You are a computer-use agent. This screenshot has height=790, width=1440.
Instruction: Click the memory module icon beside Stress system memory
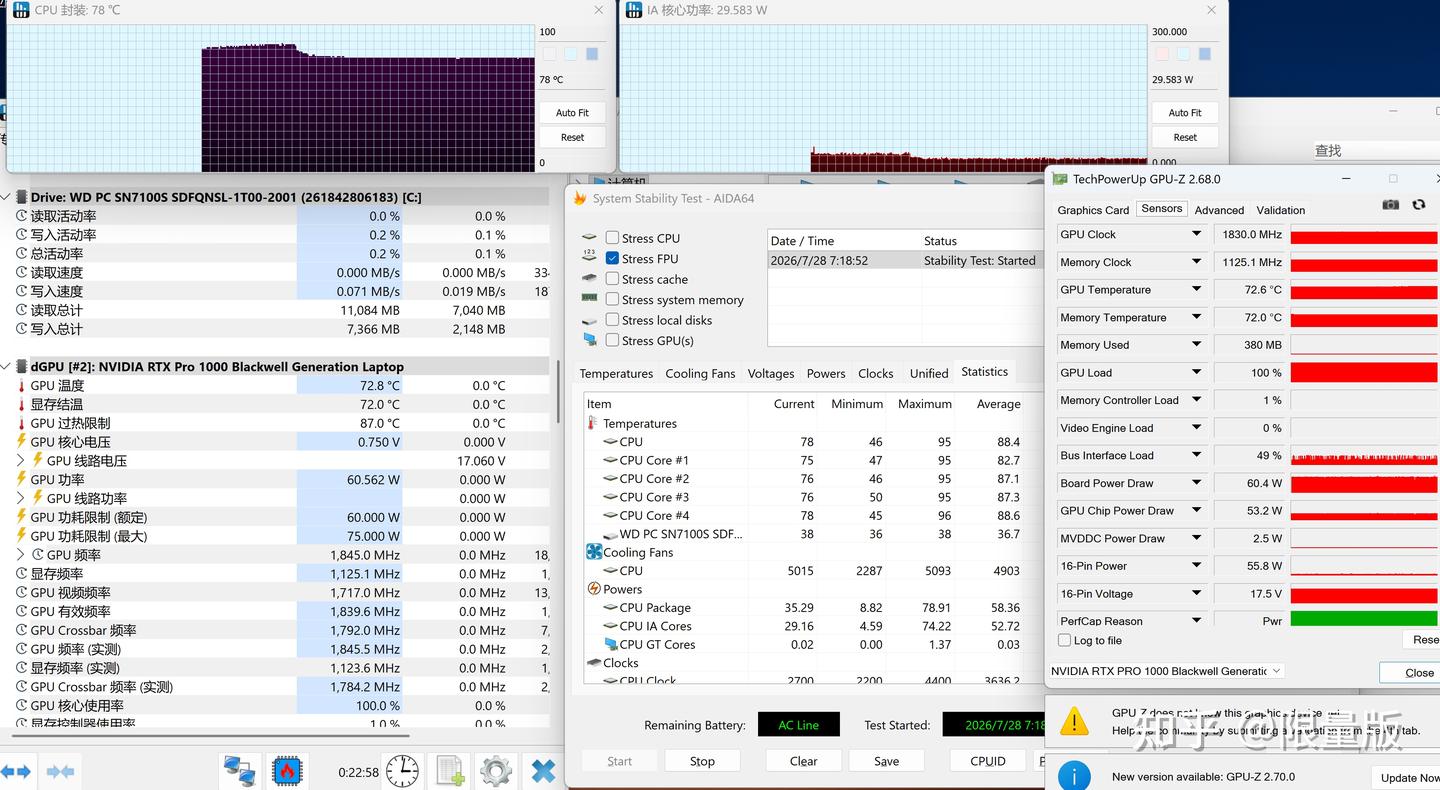point(589,299)
